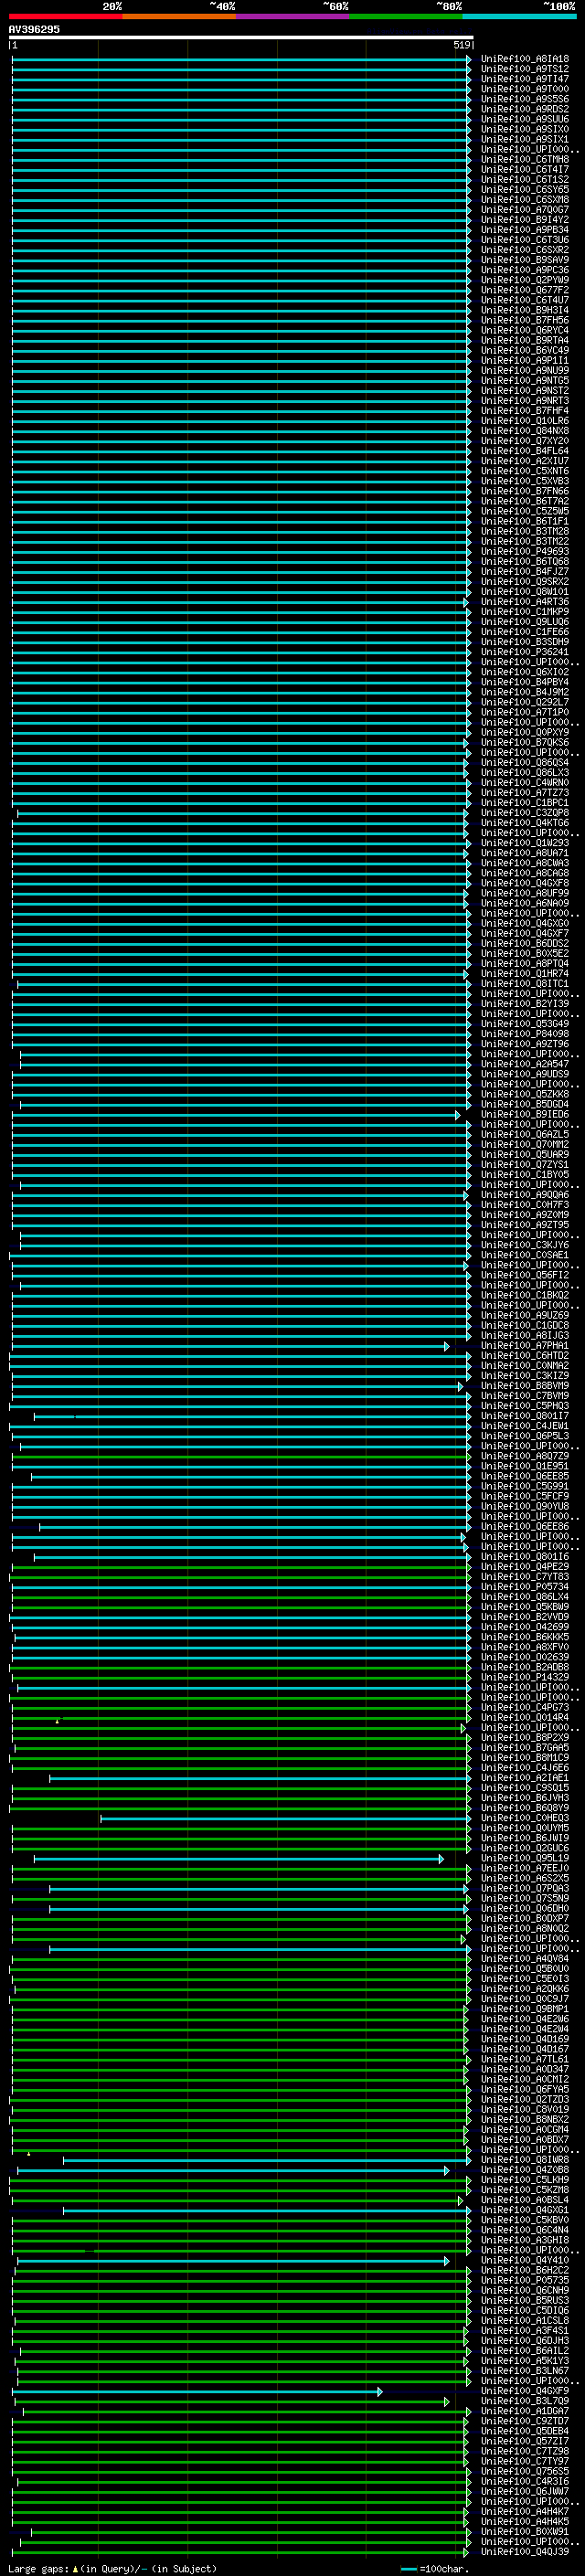Click the shortened alignment bar for UniRef100_A7PHA1
585x2576 pixels.
[230, 1346]
